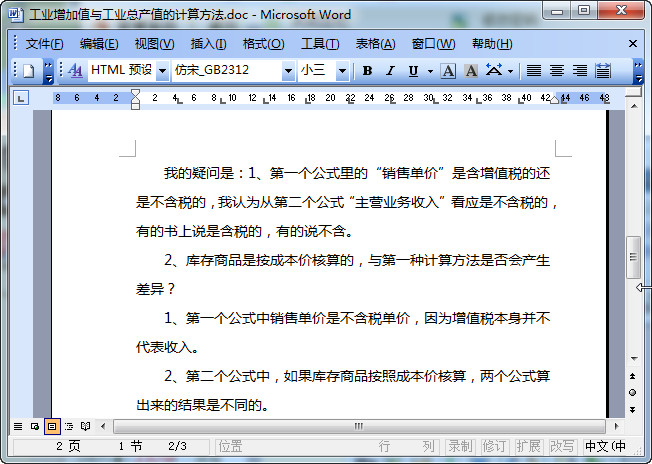This screenshot has height=464, width=652.
Task: Open Character Scaling dropdown arrow
Action: (510, 72)
